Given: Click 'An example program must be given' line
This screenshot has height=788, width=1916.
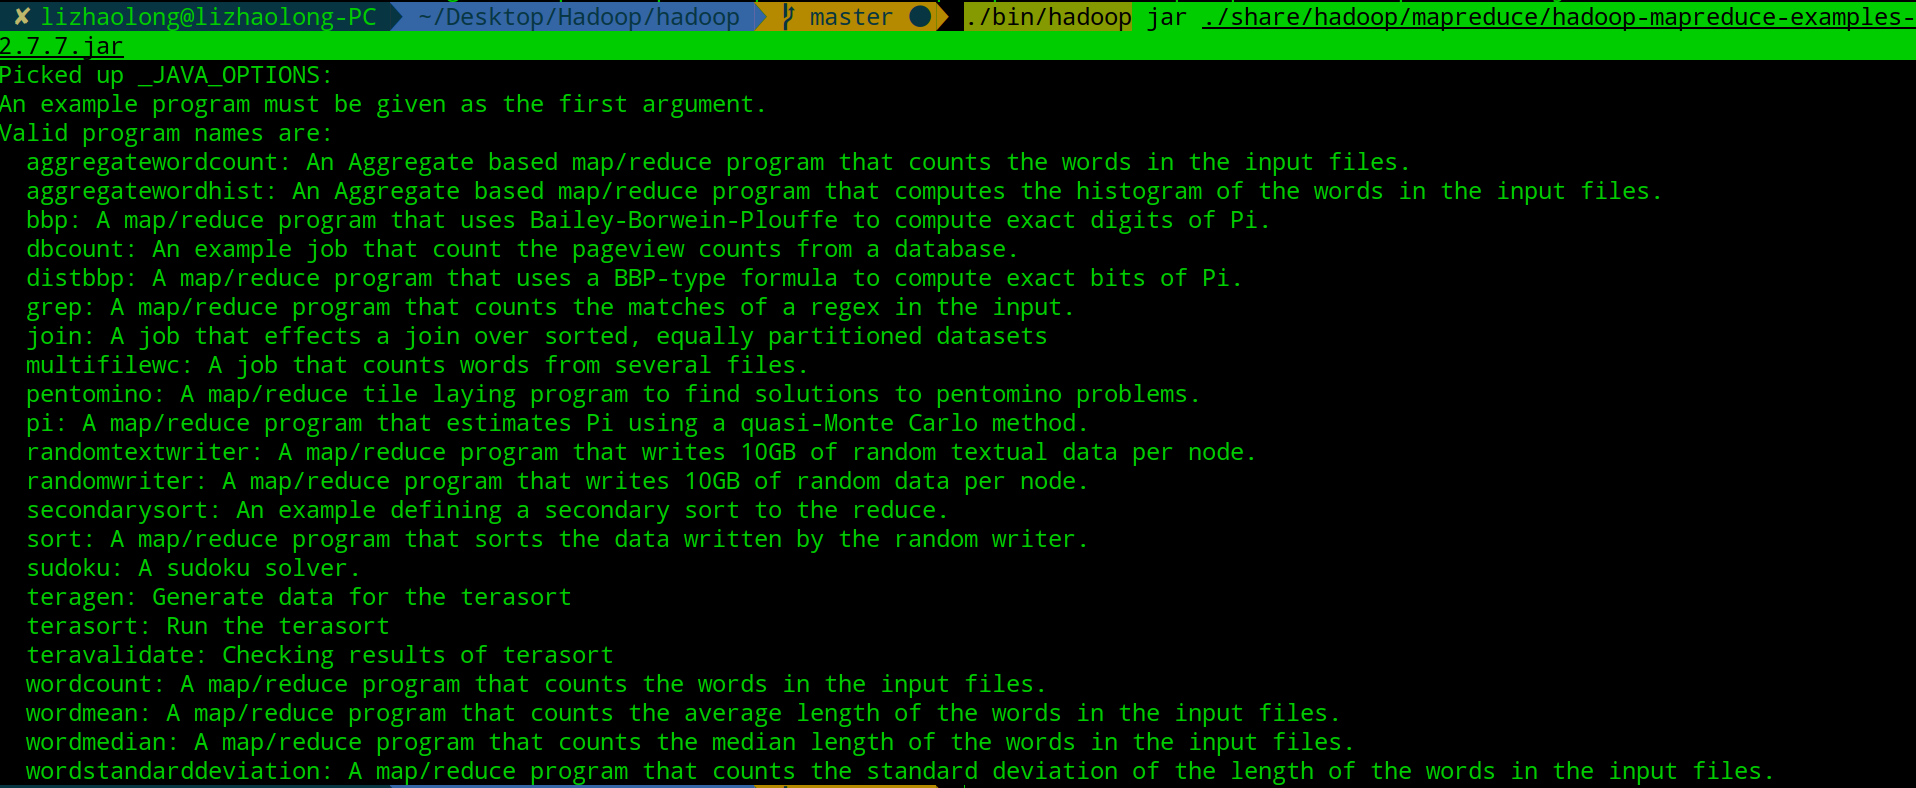Looking at the screenshot, I should pyautogui.click(x=383, y=104).
